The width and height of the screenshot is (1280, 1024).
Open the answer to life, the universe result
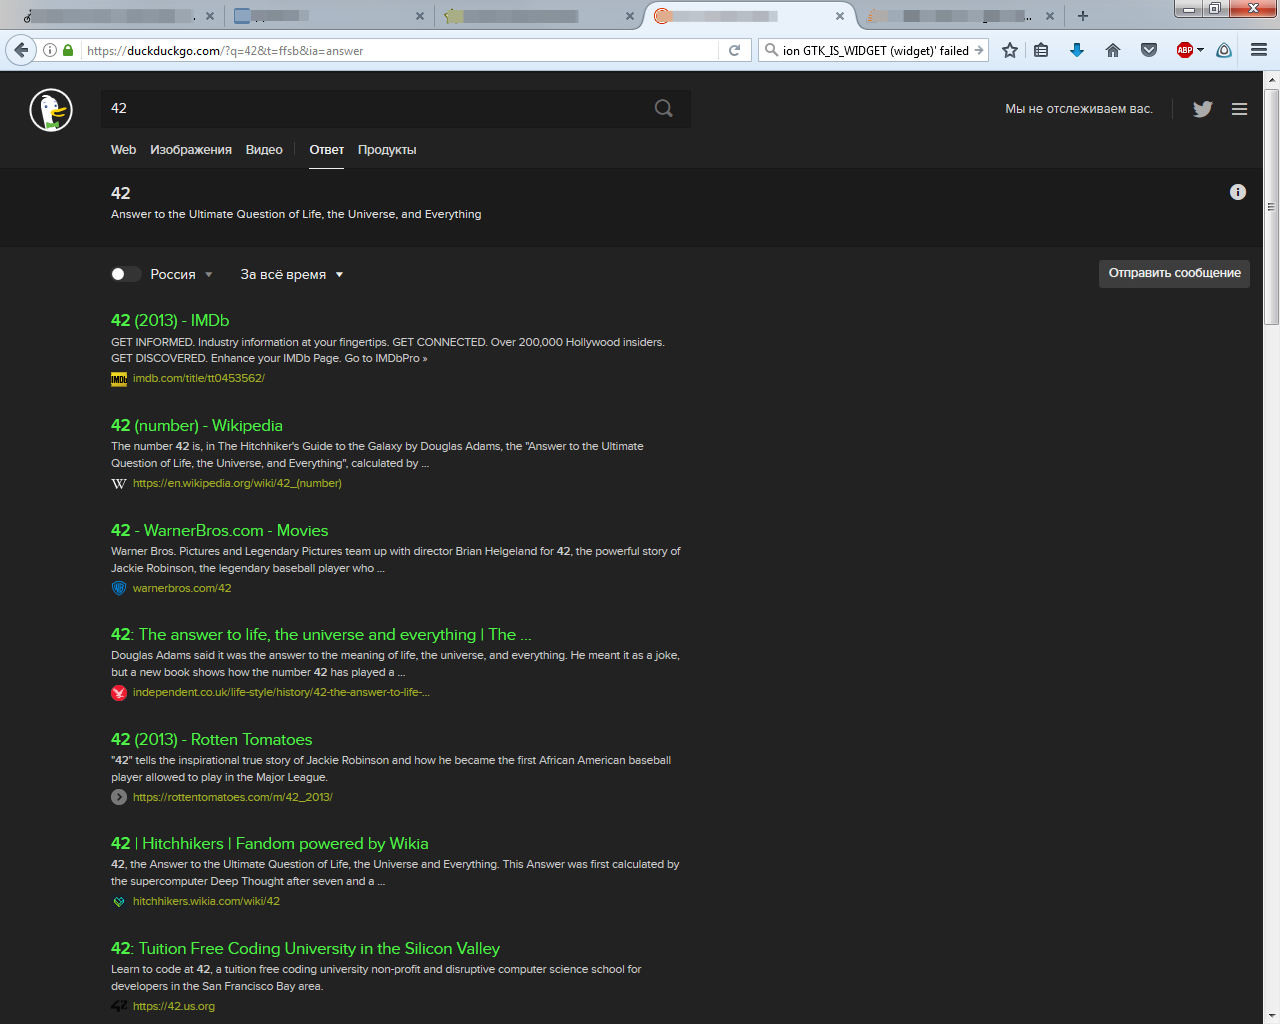(321, 634)
